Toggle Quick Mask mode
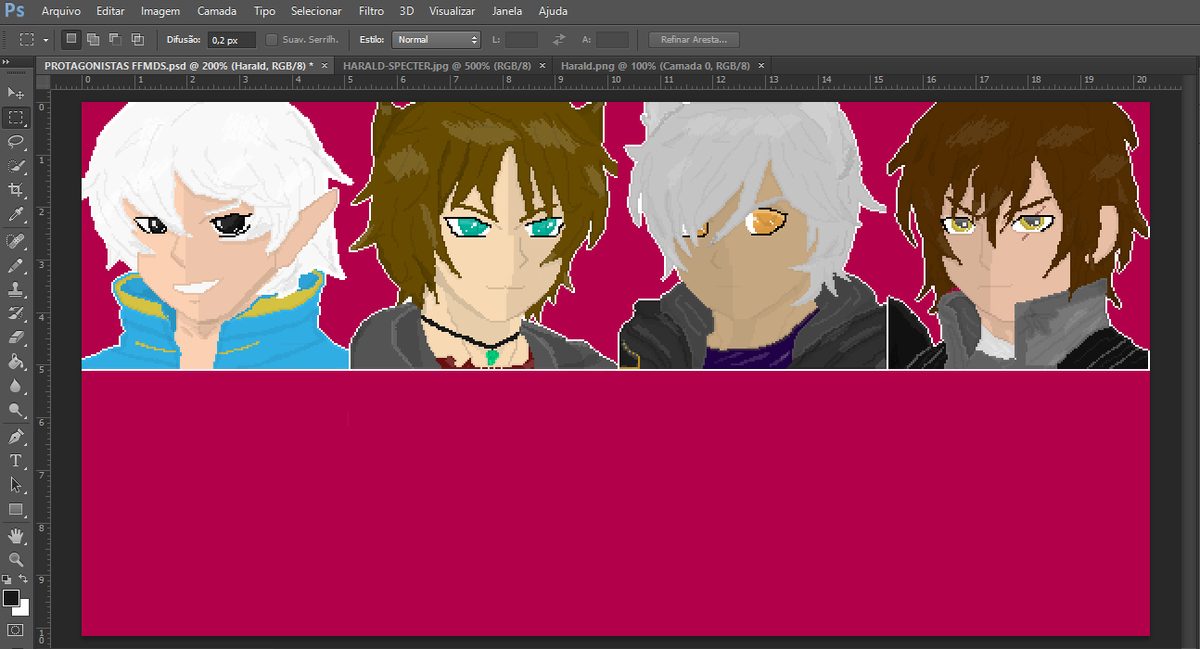This screenshot has height=649, width=1200. pos(15,630)
